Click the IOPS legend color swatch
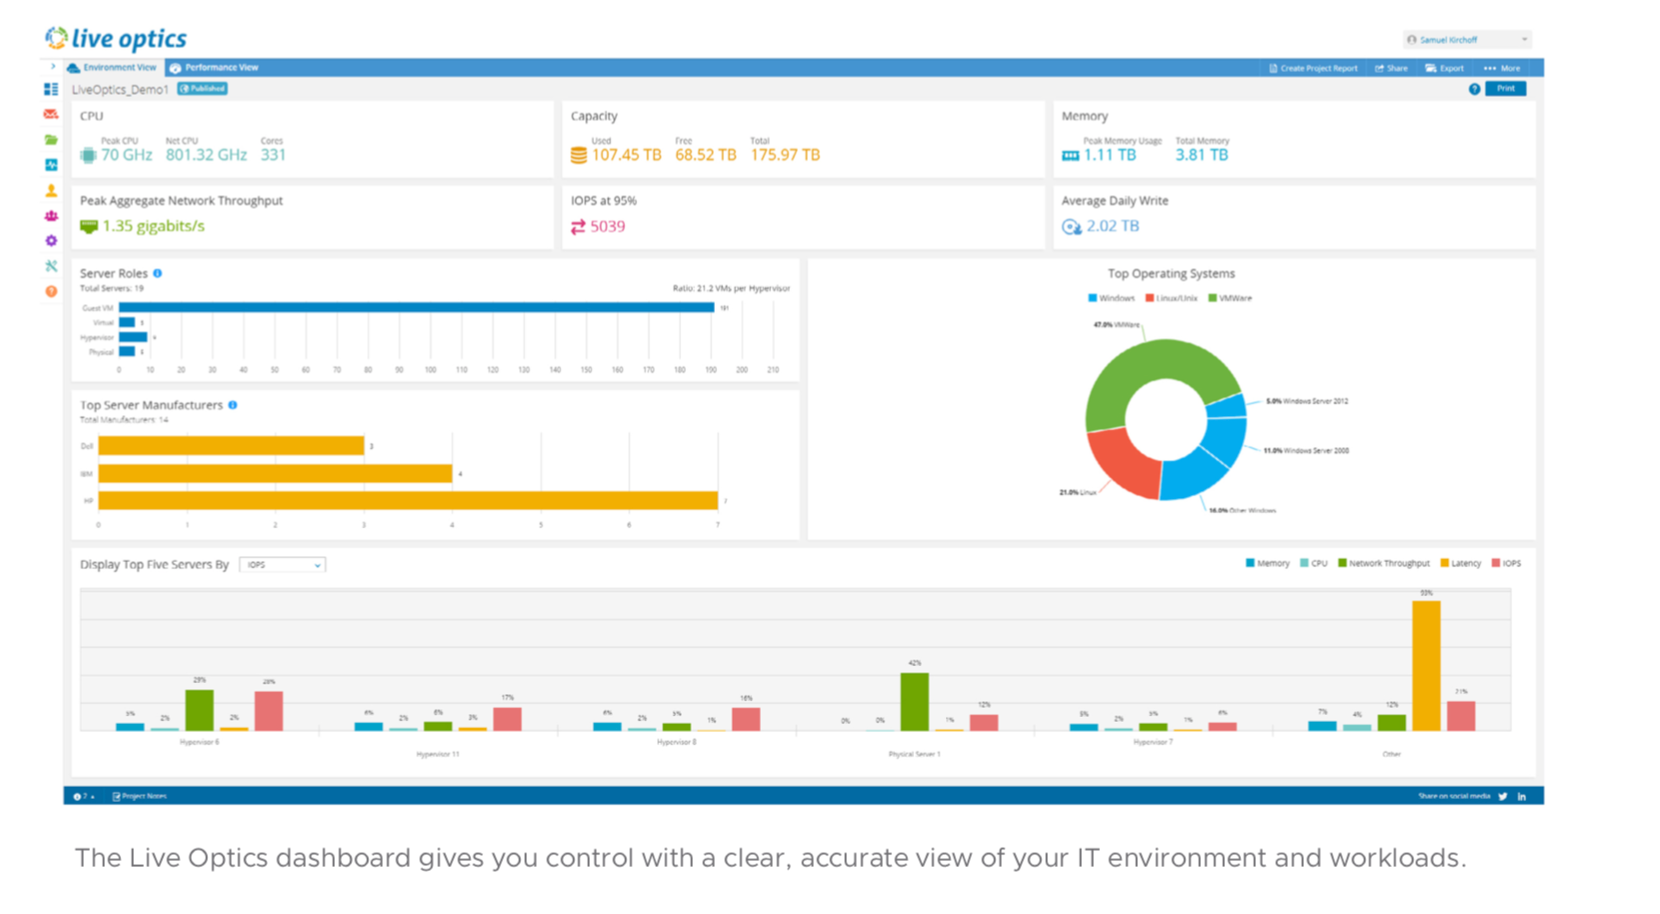 tap(1495, 563)
